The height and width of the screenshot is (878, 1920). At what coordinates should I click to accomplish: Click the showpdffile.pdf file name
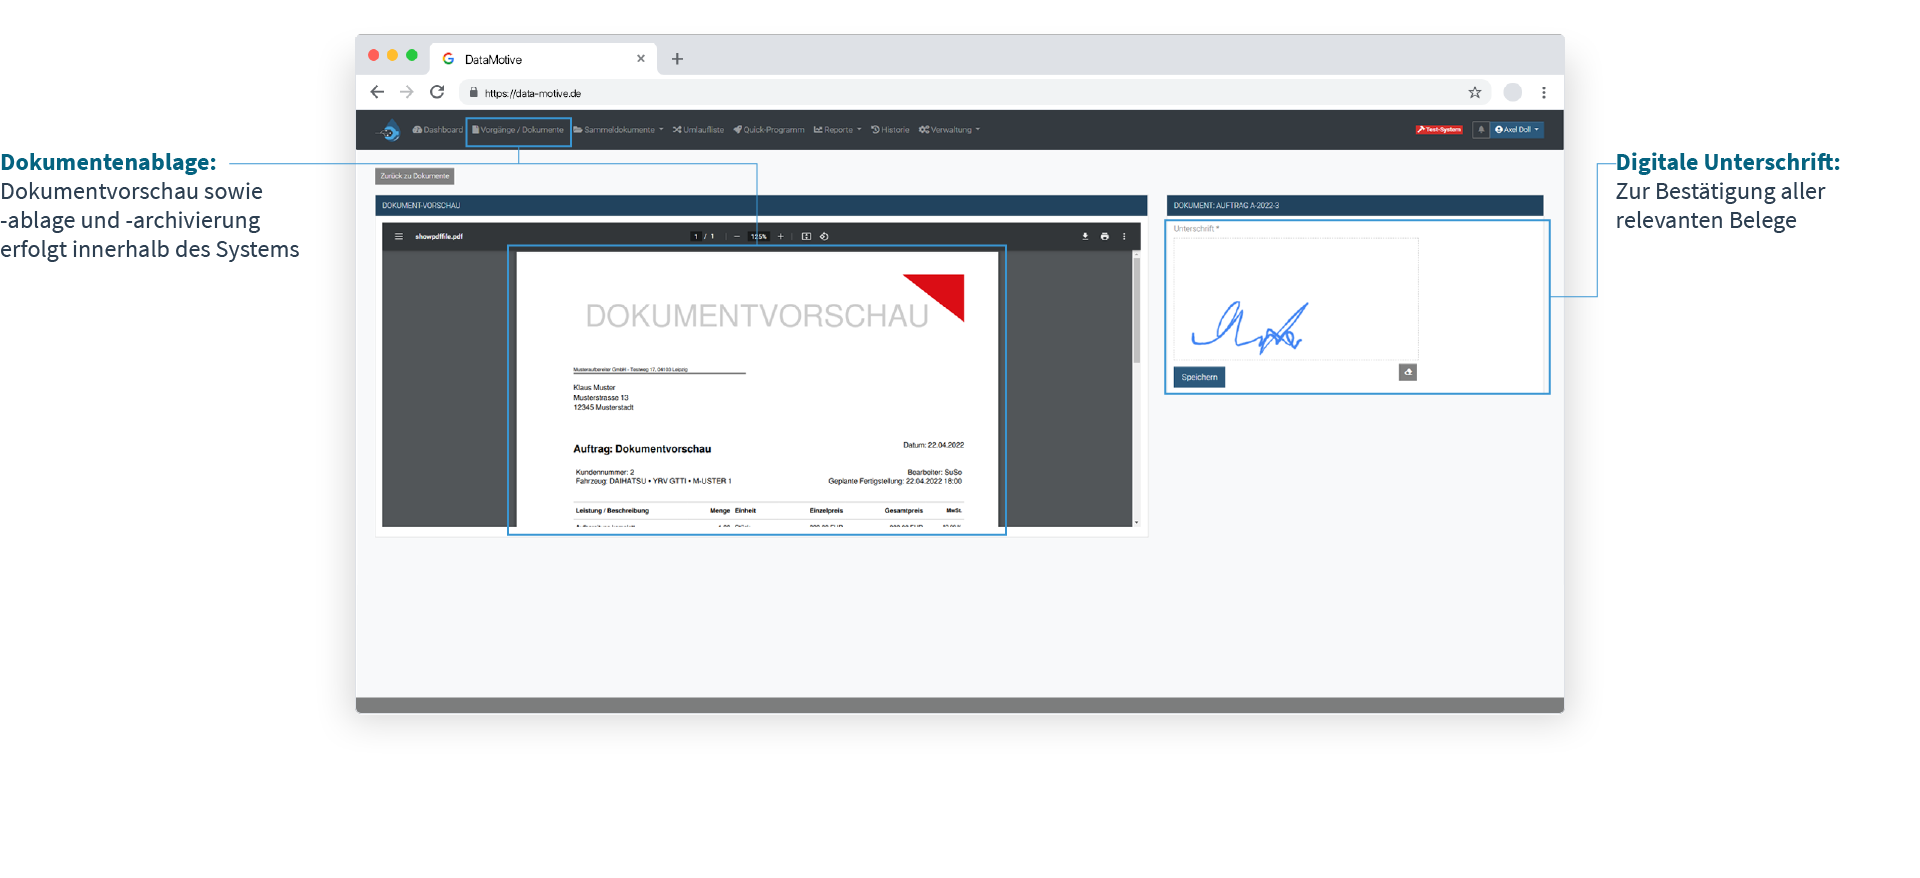pyautogui.click(x=439, y=237)
